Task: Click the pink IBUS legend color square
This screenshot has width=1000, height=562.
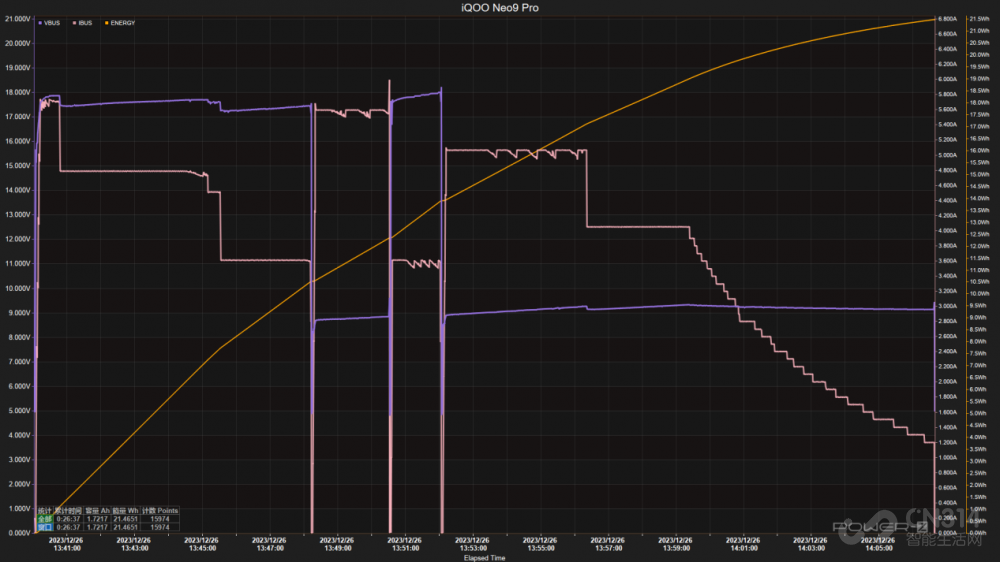Action: click(76, 22)
